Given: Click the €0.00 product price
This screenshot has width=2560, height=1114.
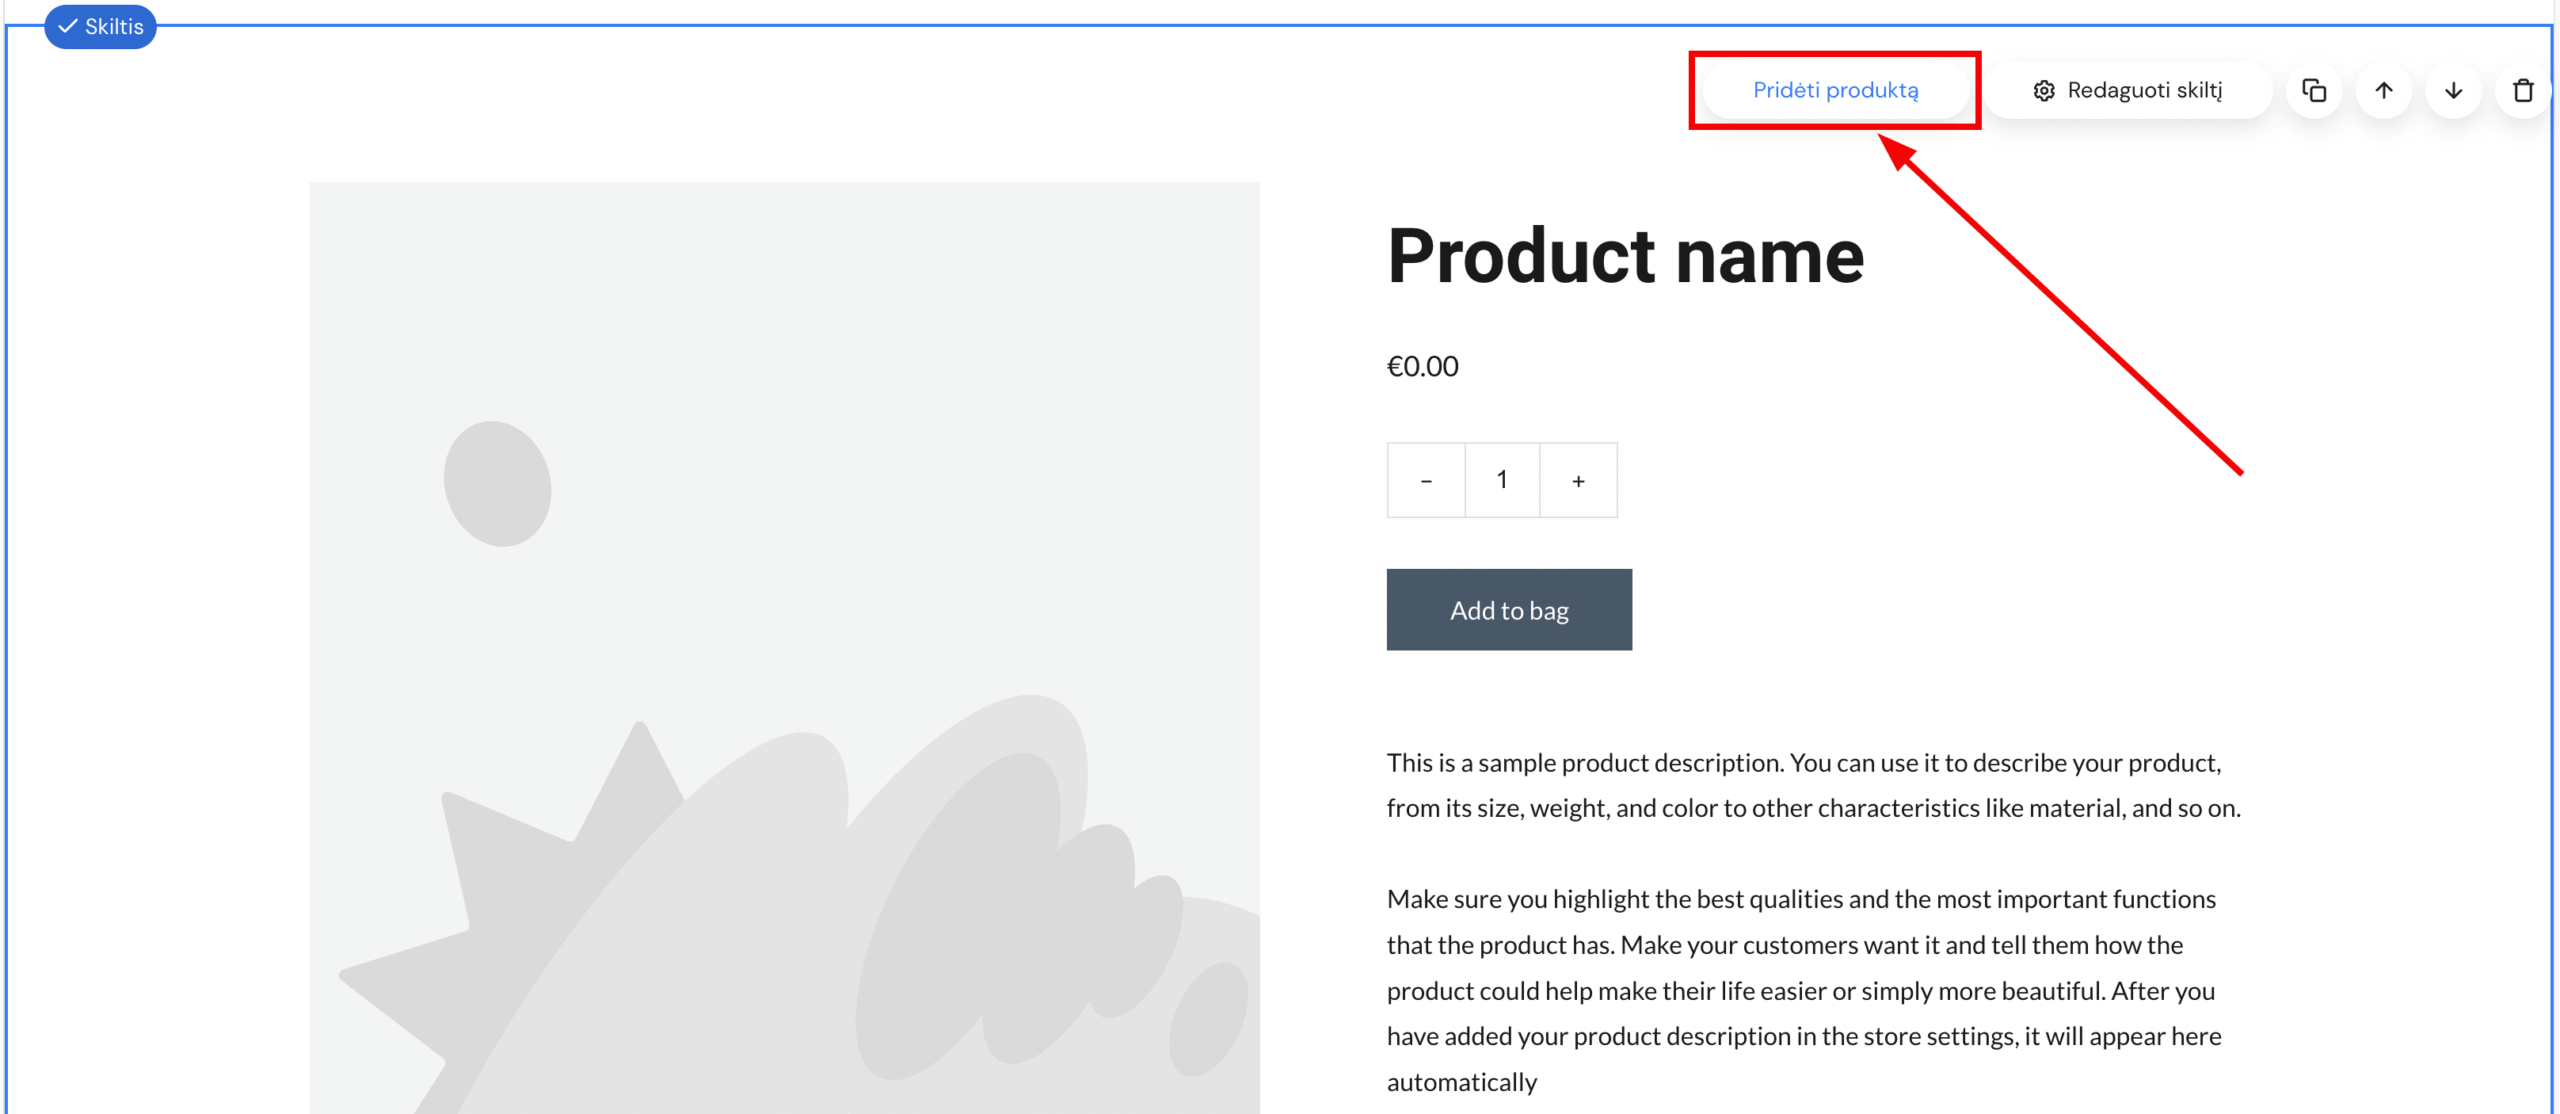Looking at the screenshot, I should [1422, 366].
